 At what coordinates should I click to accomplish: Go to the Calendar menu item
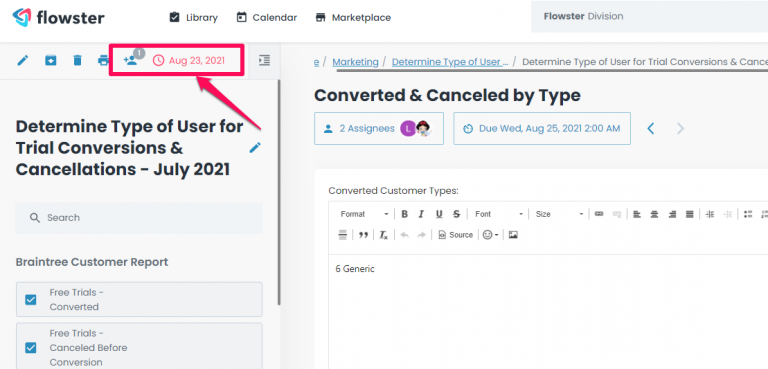pos(266,18)
